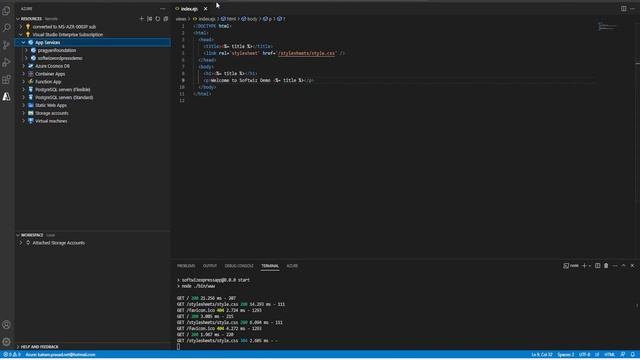Expand the Help and Feedback section
Screen dimensions: 640x360
click(x=18, y=347)
